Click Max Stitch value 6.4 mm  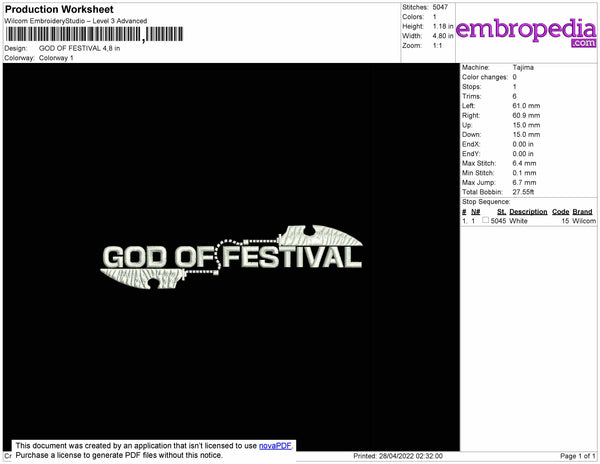524,163
